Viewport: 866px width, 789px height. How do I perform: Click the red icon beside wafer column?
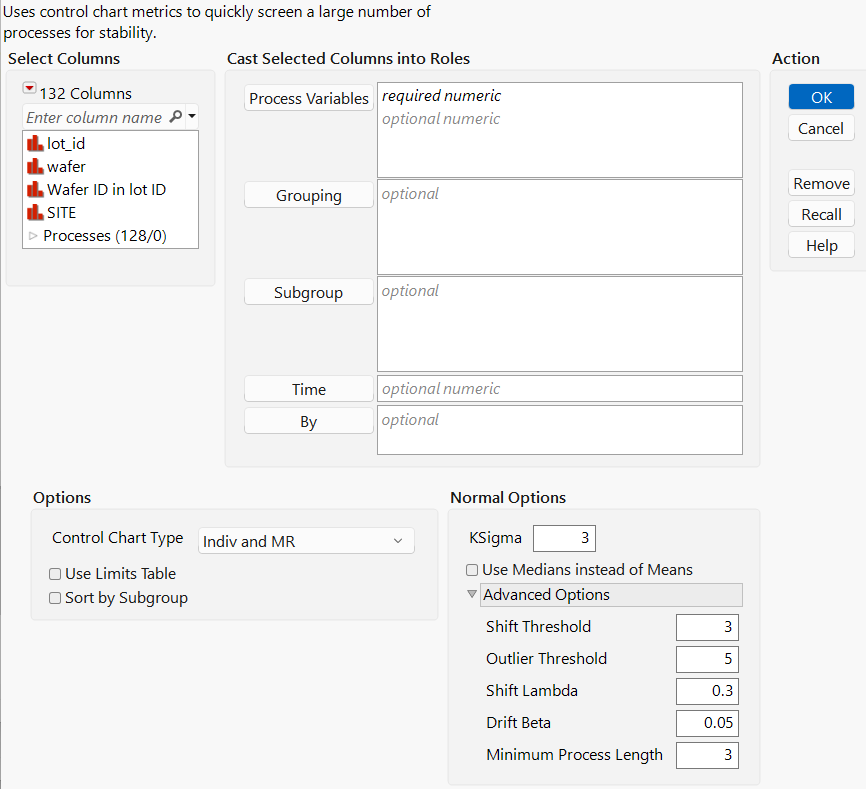(35, 167)
